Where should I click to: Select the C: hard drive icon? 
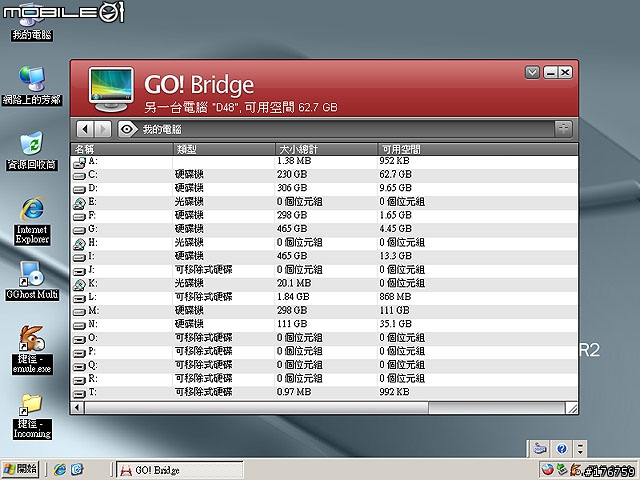79,176
